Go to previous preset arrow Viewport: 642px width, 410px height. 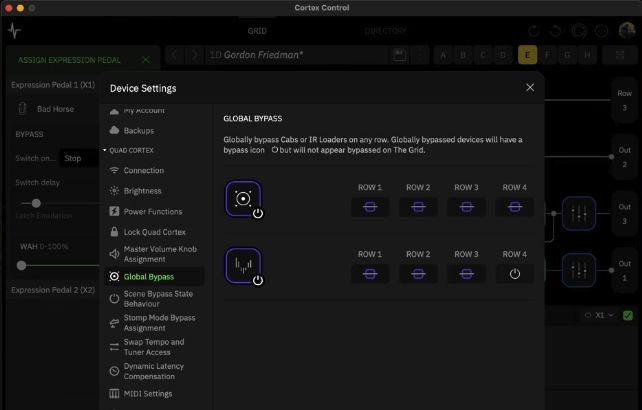tap(174, 55)
